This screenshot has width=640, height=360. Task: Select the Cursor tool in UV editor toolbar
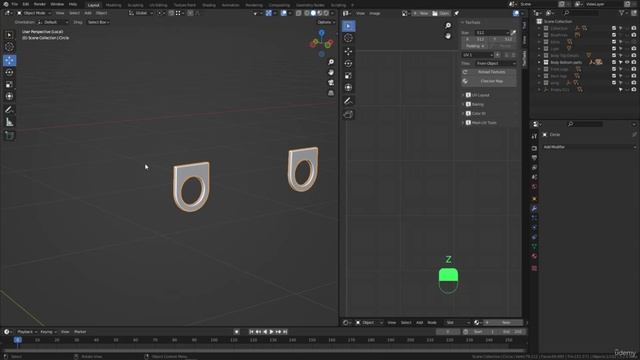[x=348, y=38]
